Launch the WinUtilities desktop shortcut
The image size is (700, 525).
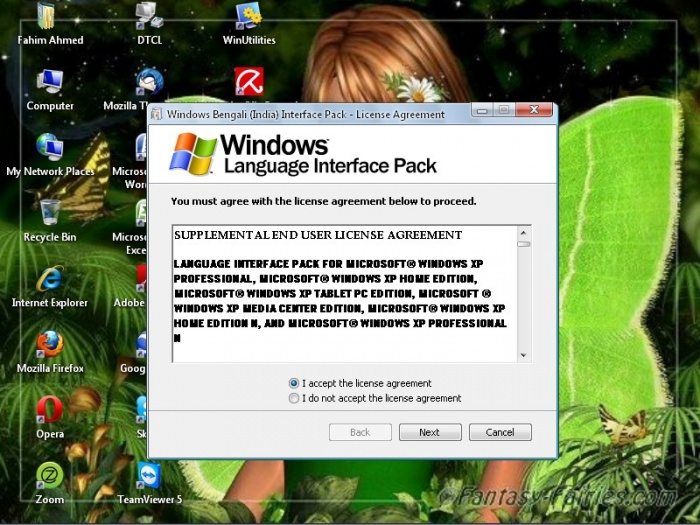coord(249,17)
